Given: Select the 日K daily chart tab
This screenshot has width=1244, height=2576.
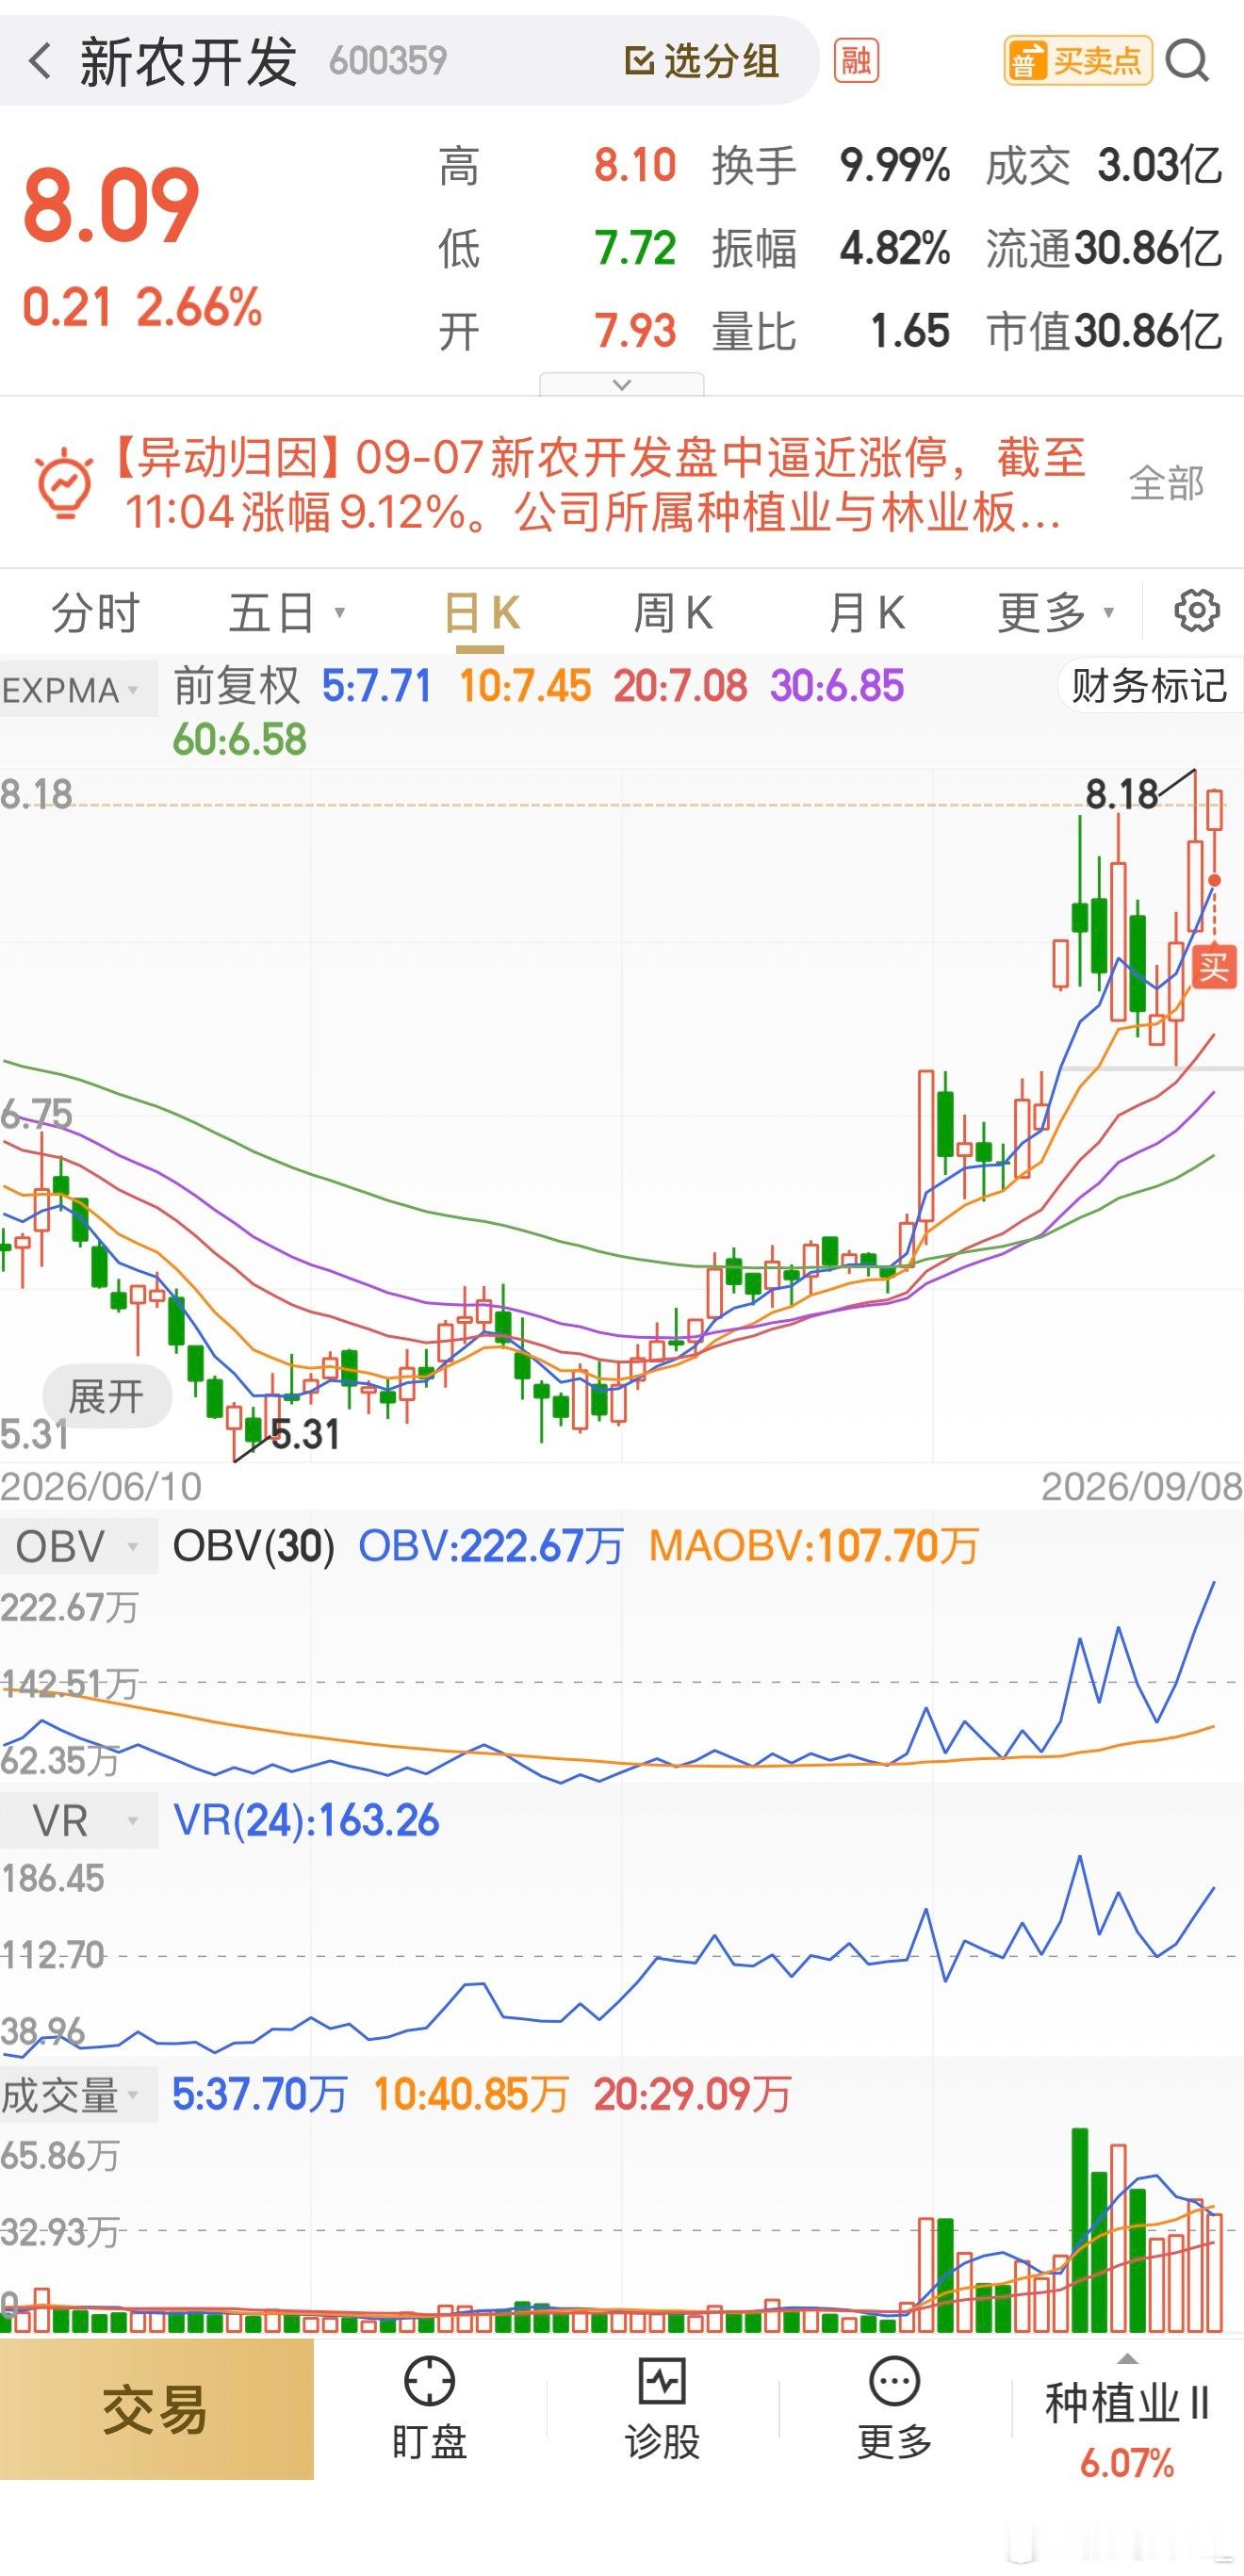Looking at the screenshot, I should (x=482, y=612).
